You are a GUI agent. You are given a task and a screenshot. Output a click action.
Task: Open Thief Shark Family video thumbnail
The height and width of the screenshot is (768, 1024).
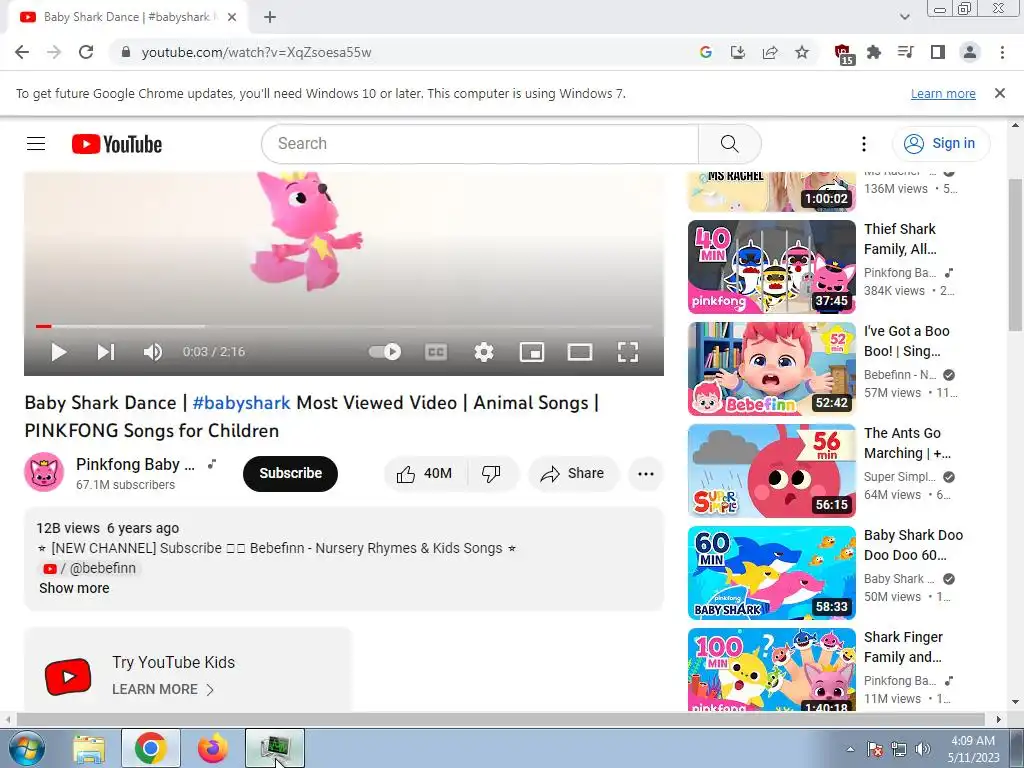[x=772, y=266]
